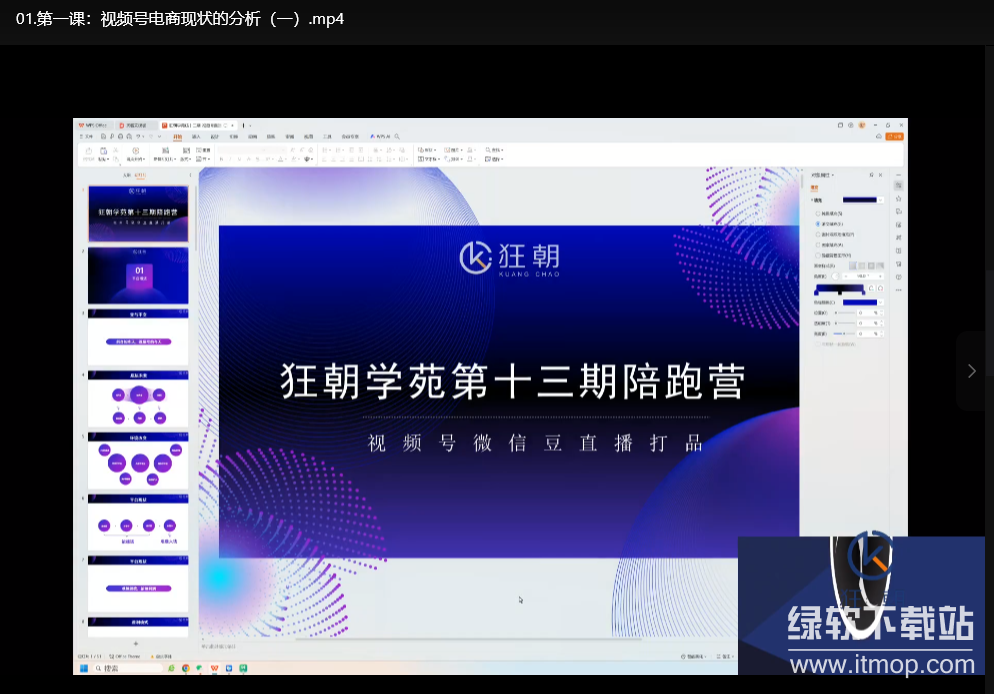Select the solid fill radio option
Viewport: 994px width, 694px height.
click(817, 213)
